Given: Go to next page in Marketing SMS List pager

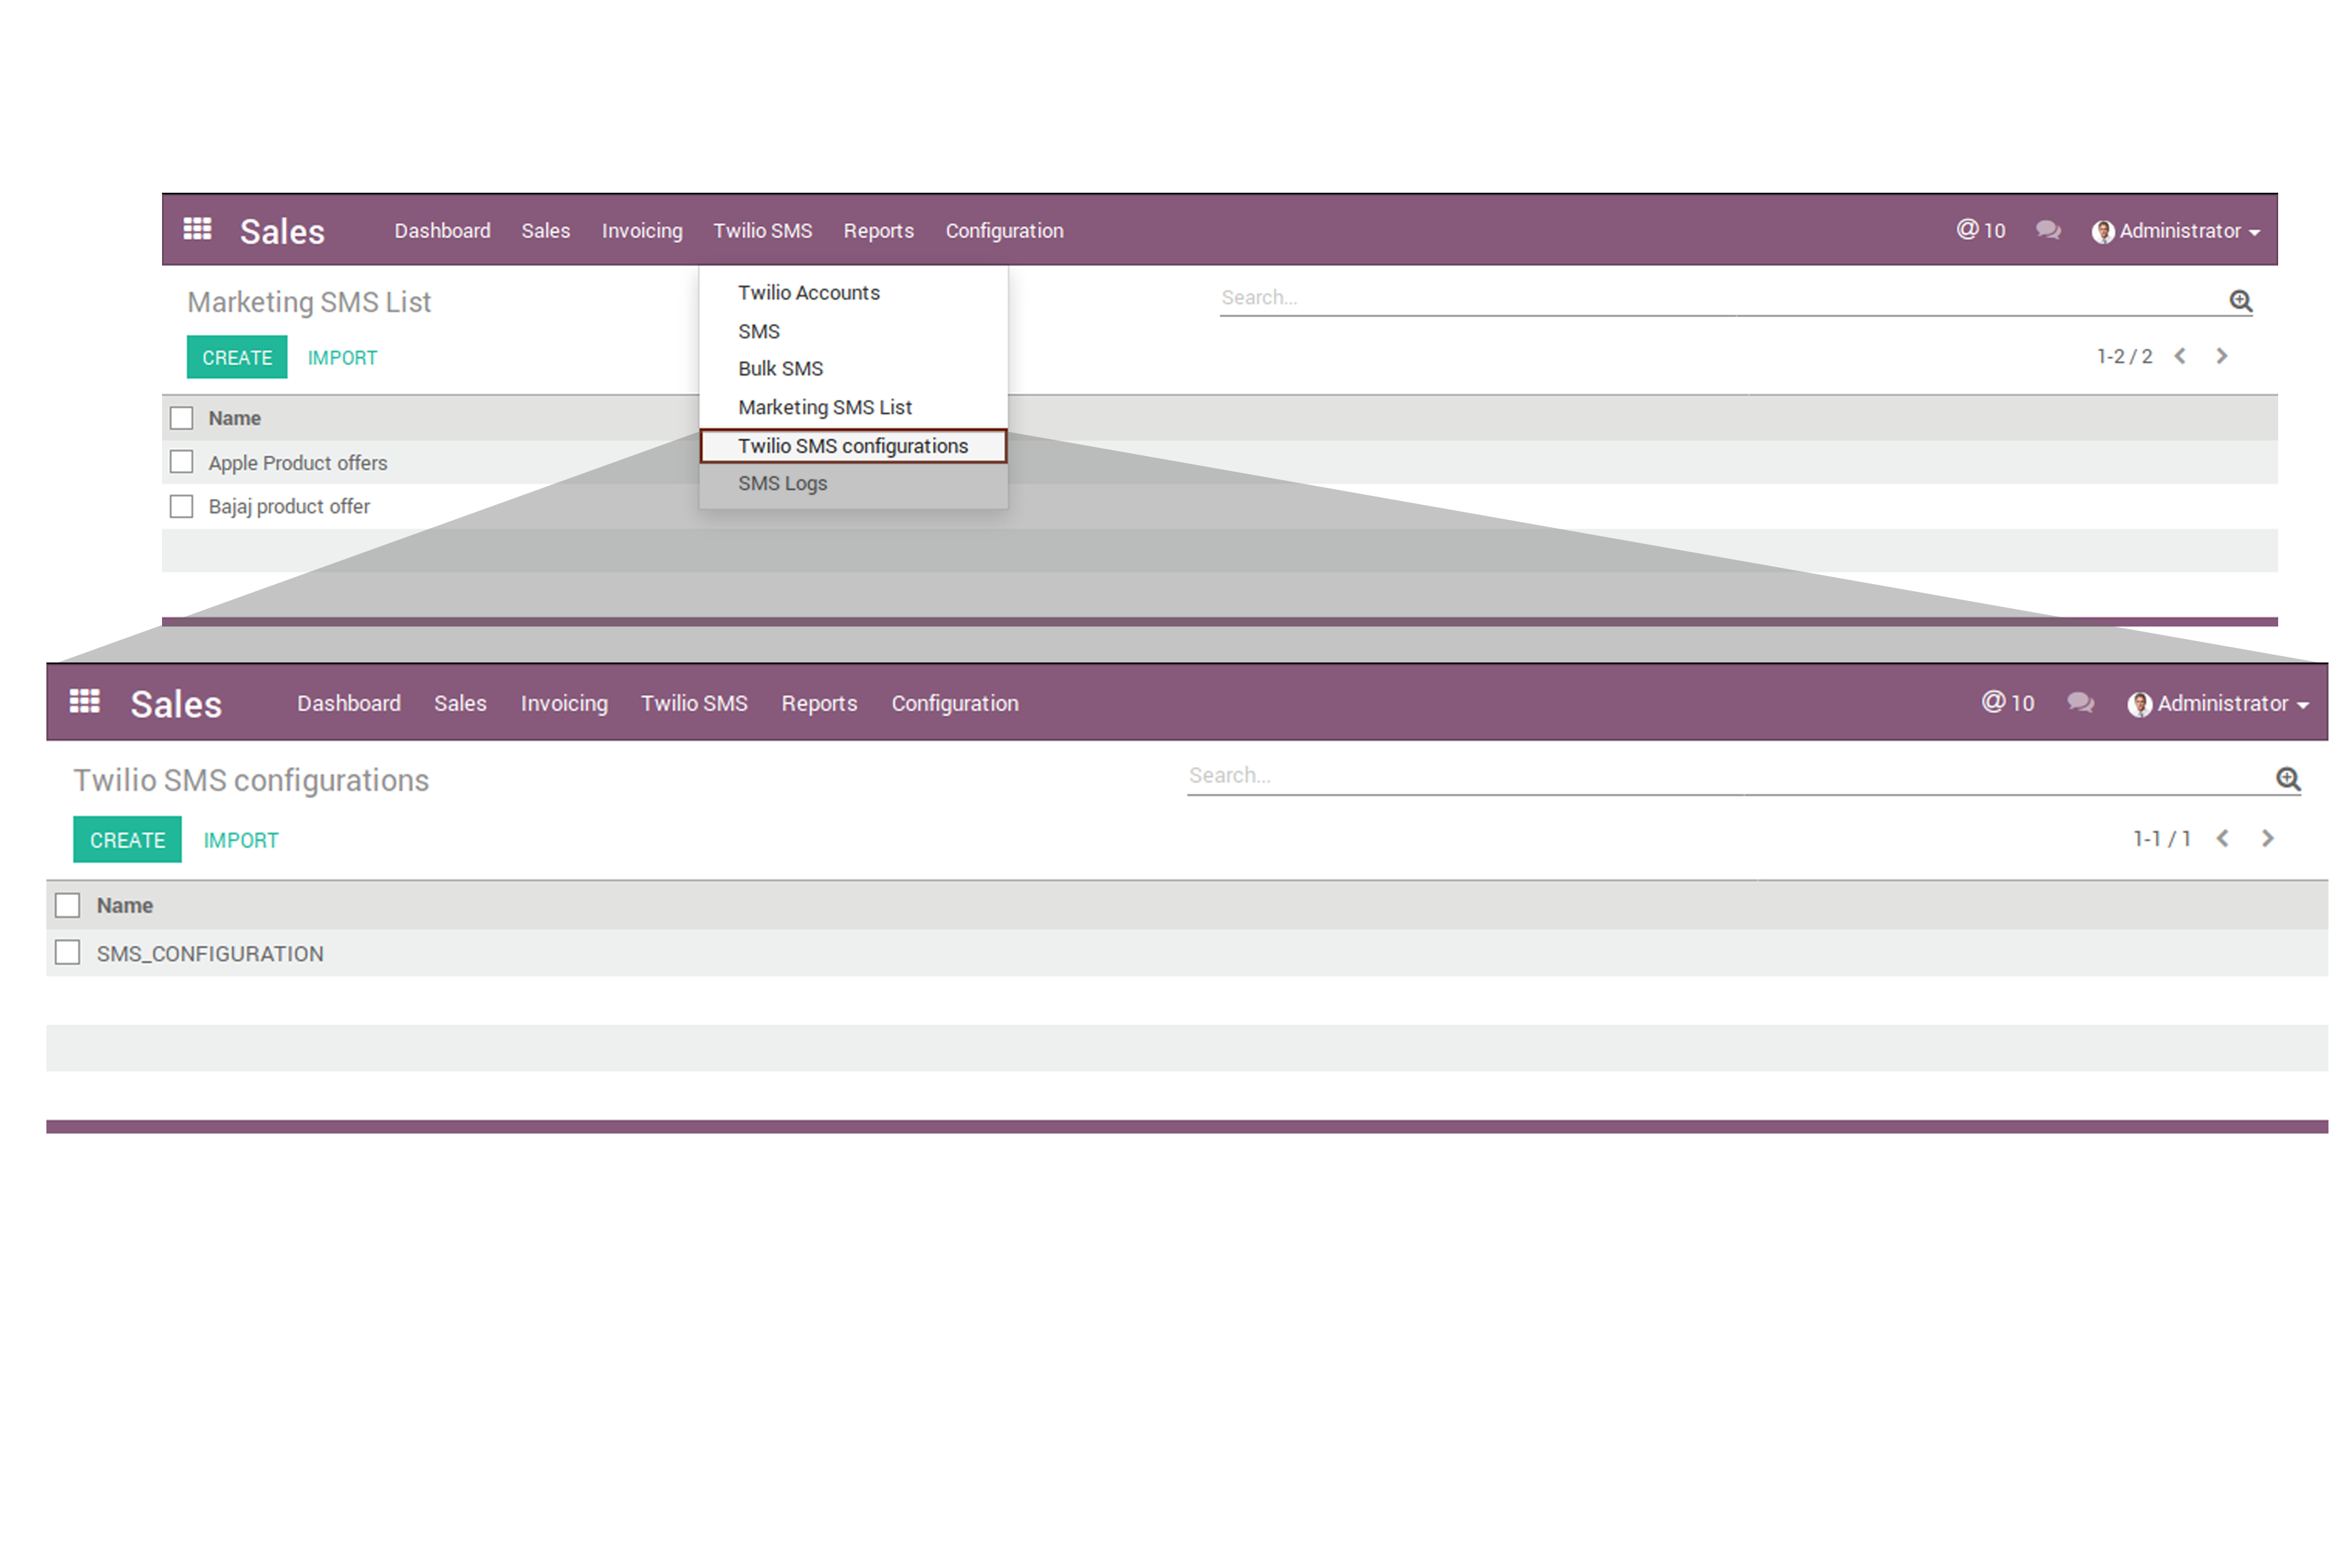Looking at the screenshot, I should point(2221,356).
